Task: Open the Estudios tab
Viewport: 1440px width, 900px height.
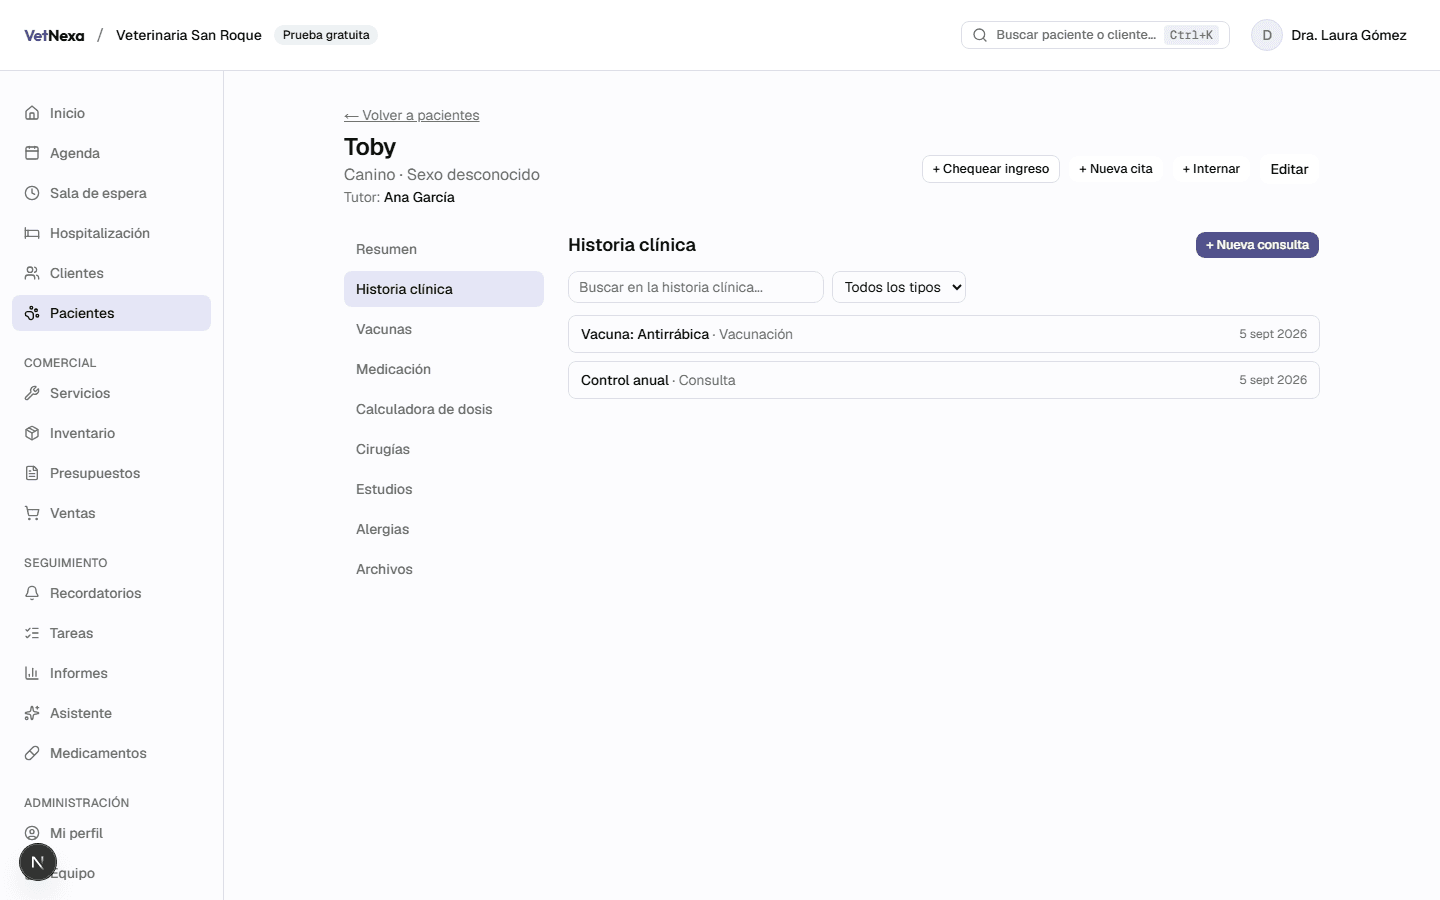Action: (x=444, y=489)
